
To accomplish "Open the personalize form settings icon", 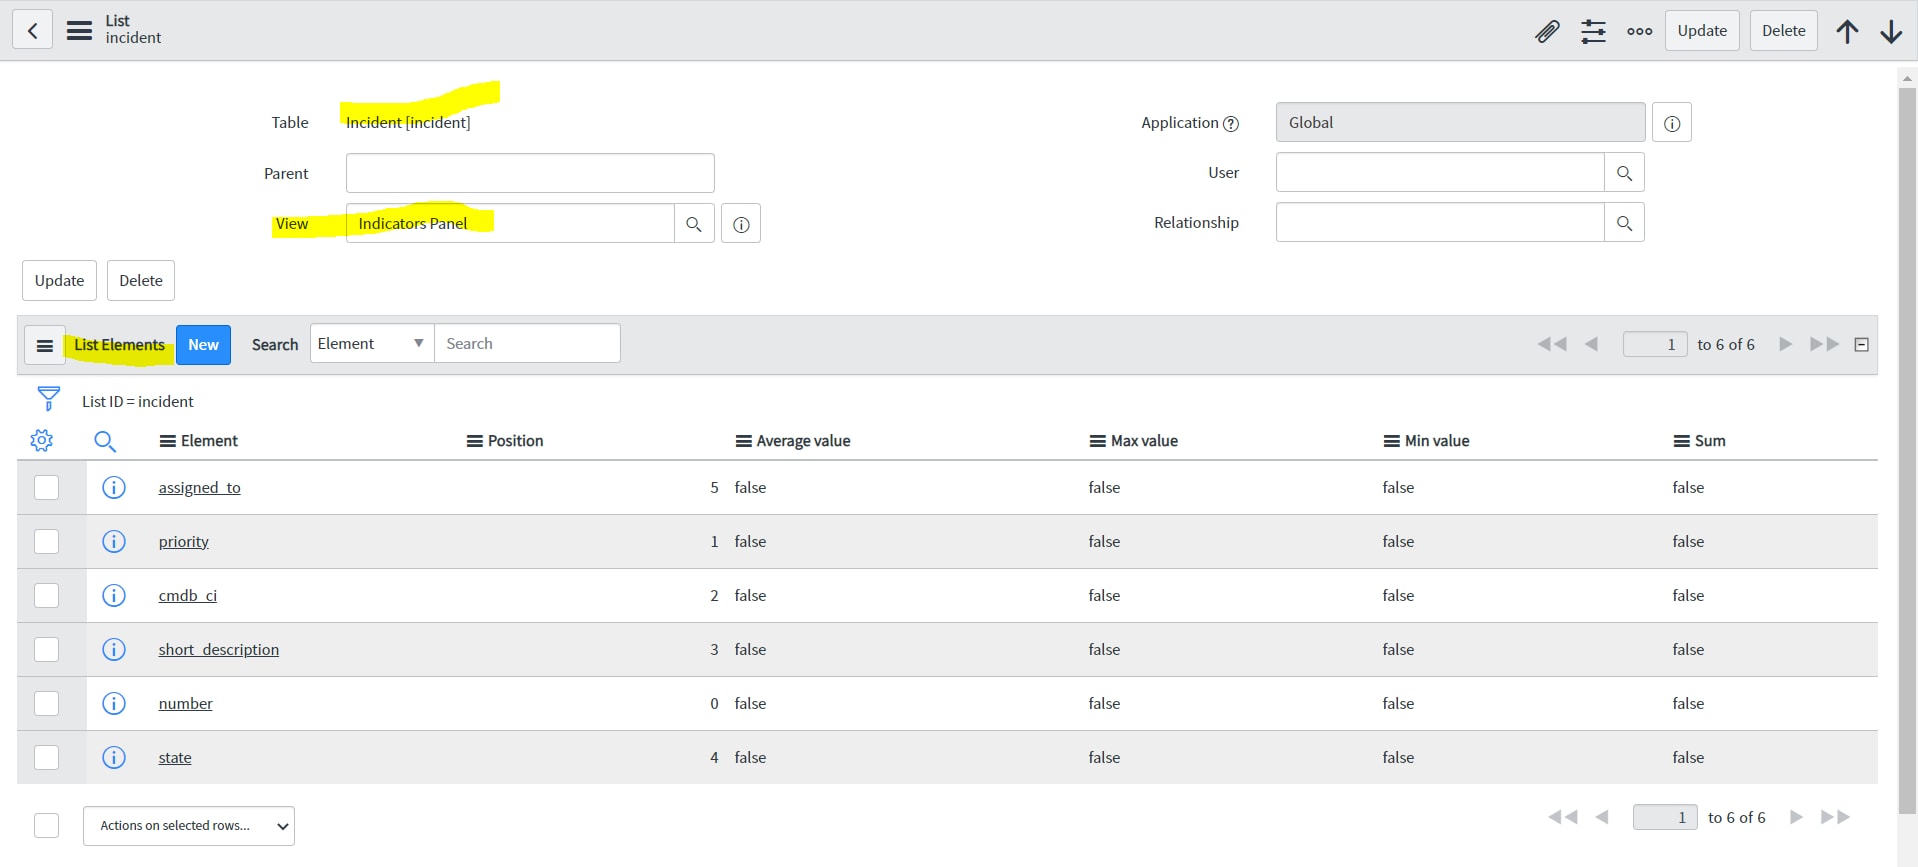I will pos(1593,31).
